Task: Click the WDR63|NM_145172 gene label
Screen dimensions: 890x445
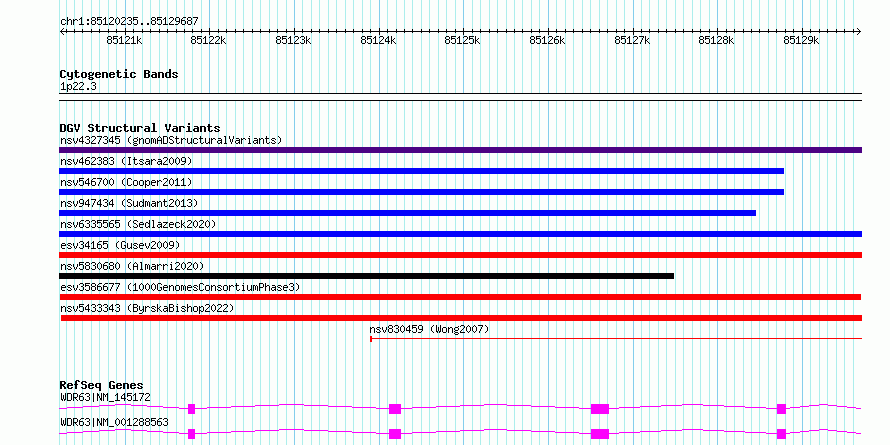Action: [105, 397]
